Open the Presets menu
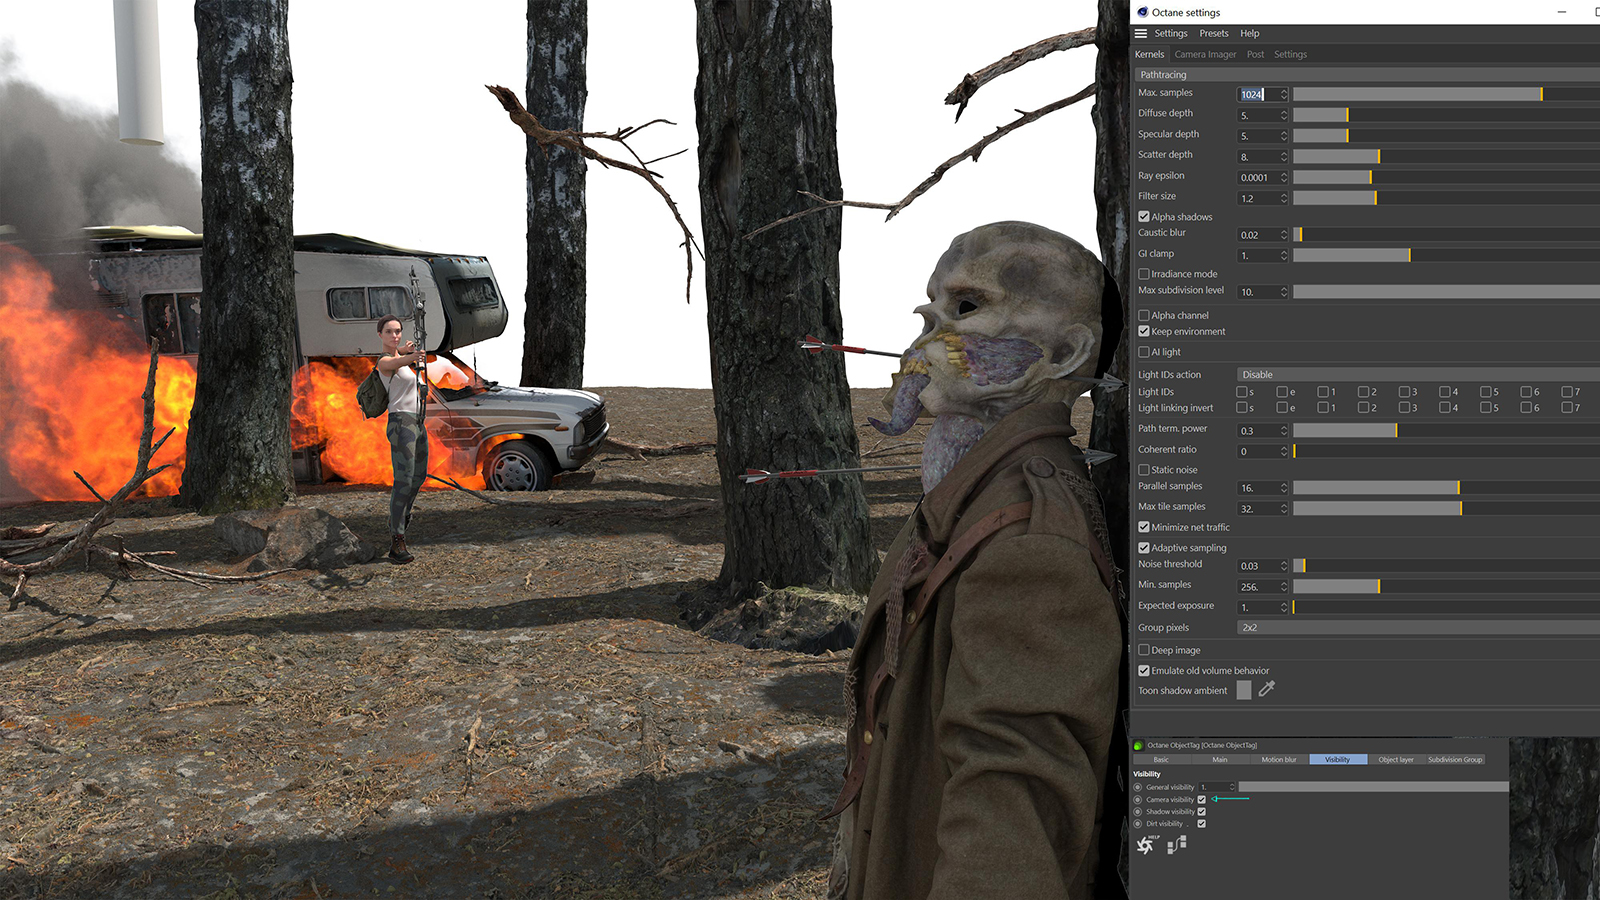This screenshot has height=900, width=1600. 1213,33
